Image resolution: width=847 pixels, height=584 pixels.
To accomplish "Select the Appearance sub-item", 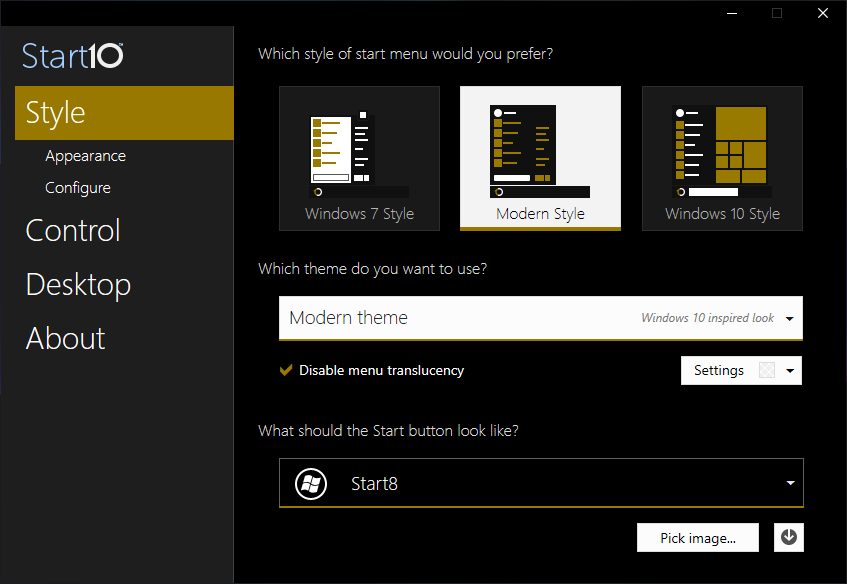I will click(85, 156).
